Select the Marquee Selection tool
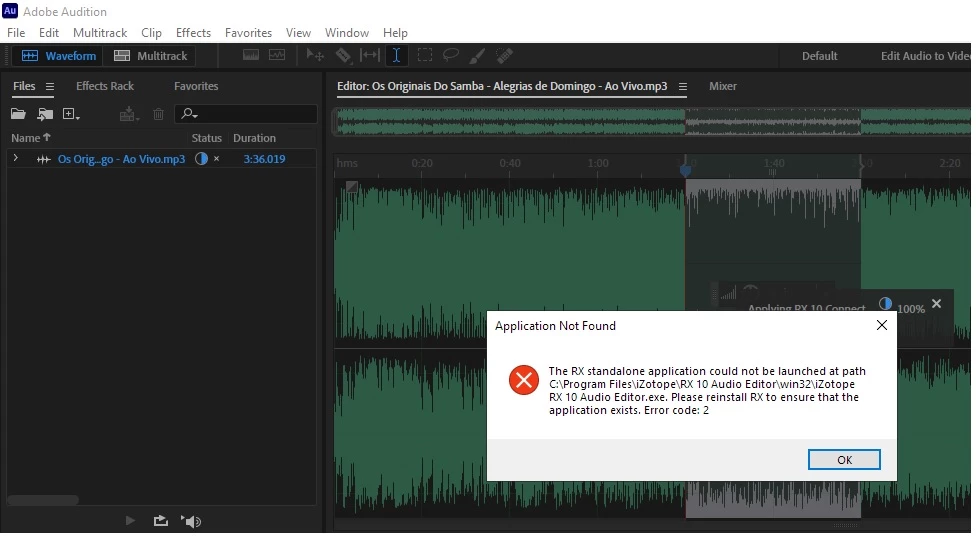Screen dimensions: 979x545 [425, 56]
